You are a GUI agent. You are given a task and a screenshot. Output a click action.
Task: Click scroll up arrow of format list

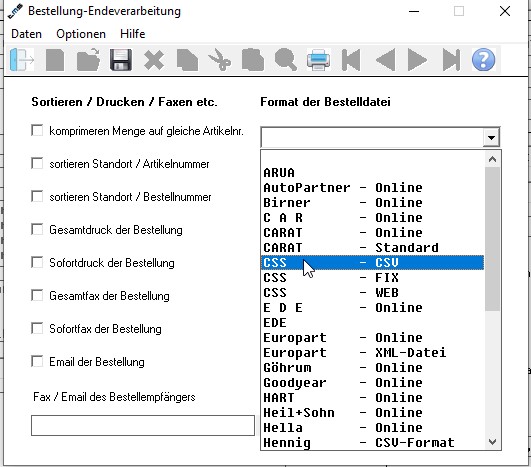click(x=492, y=159)
